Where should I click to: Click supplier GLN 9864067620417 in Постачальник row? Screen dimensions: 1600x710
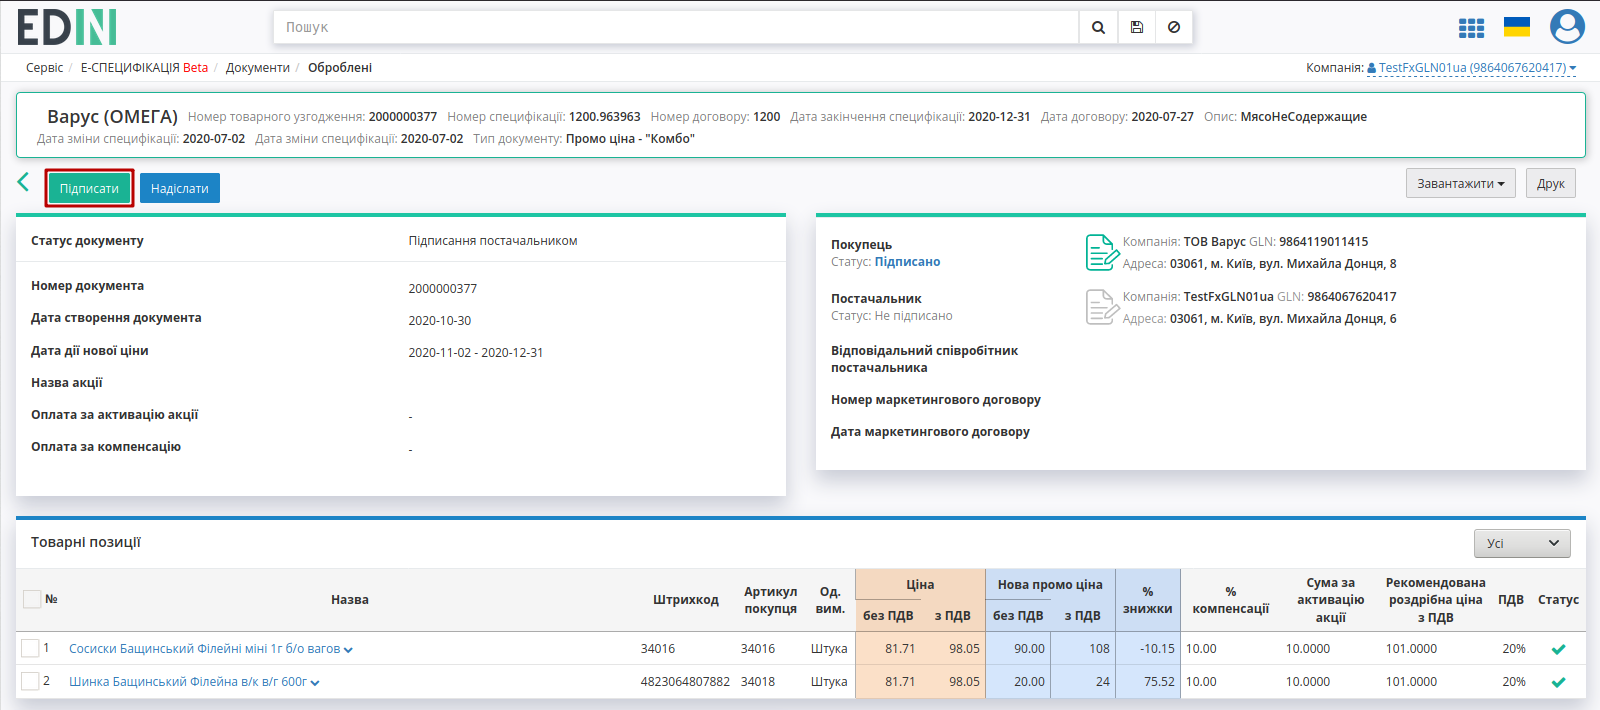[x=1352, y=297]
